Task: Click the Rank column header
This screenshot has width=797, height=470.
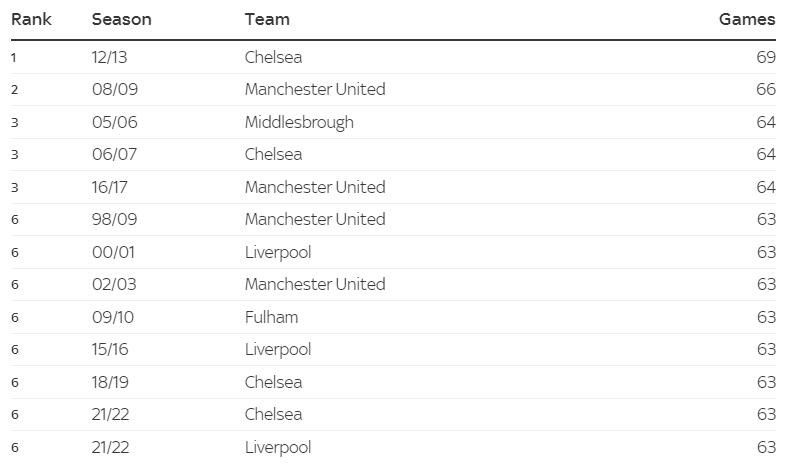Action: [x=31, y=19]
